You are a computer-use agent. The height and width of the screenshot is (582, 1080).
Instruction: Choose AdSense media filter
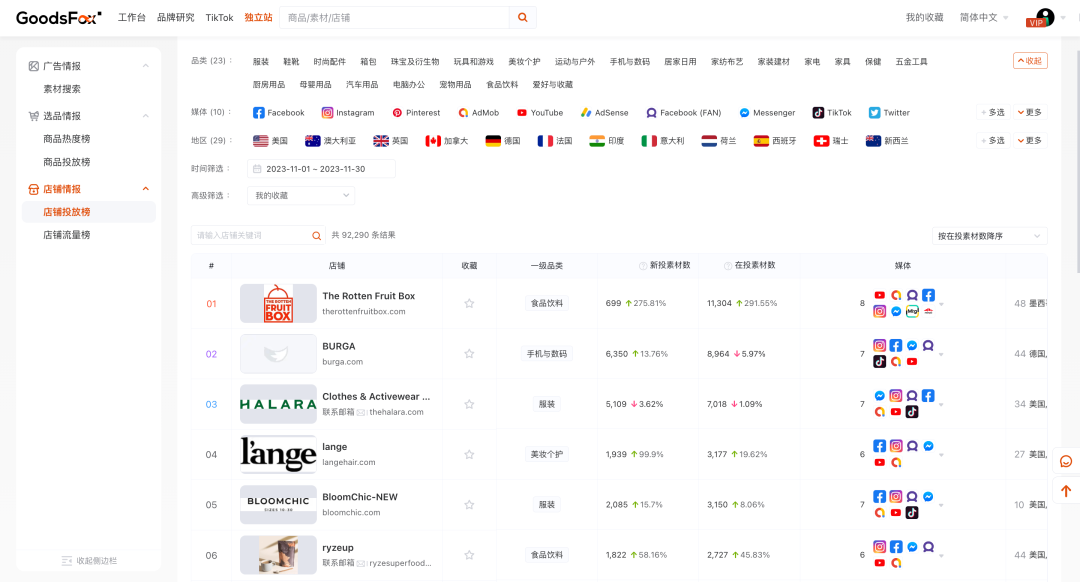click(x=604, y=113)
